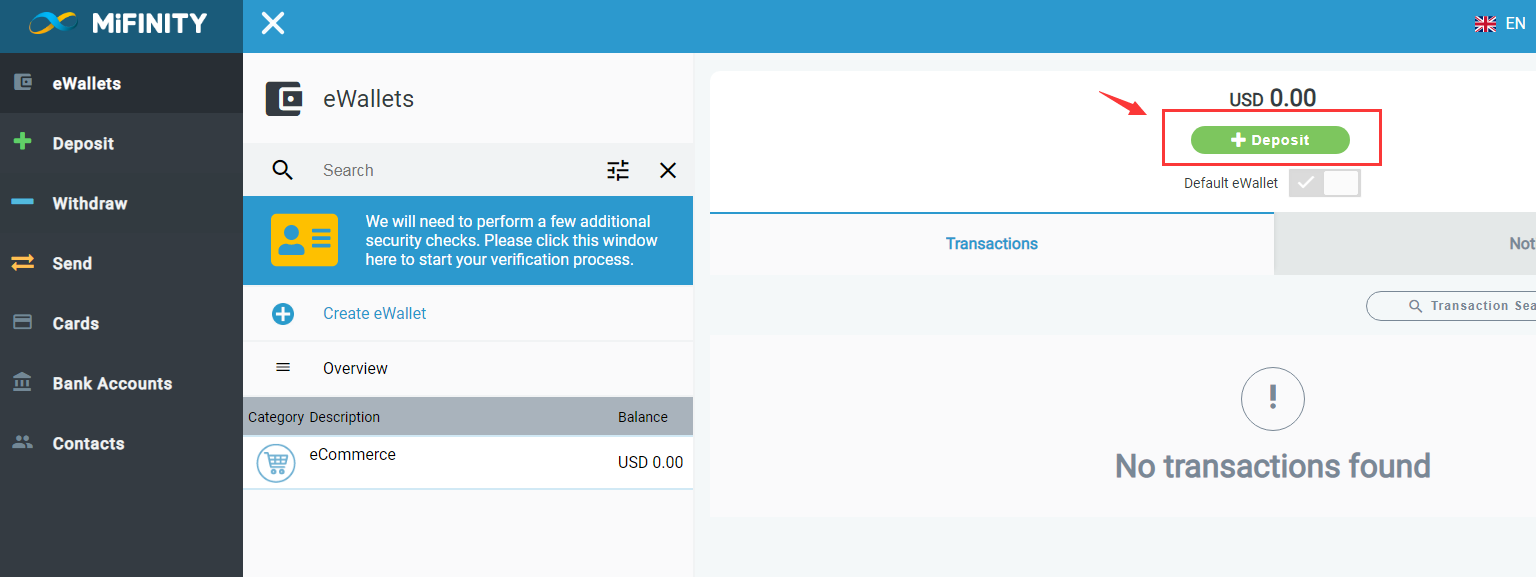Click the magnifier search icon

tap(283, 170)
